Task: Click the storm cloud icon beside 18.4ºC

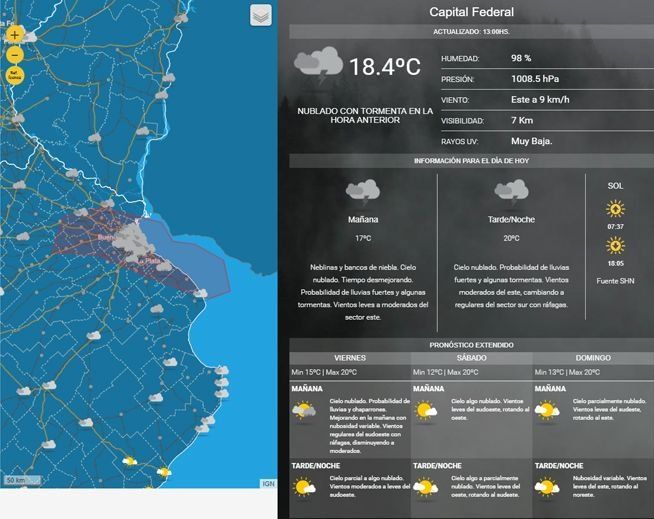Action: (318, 66)
